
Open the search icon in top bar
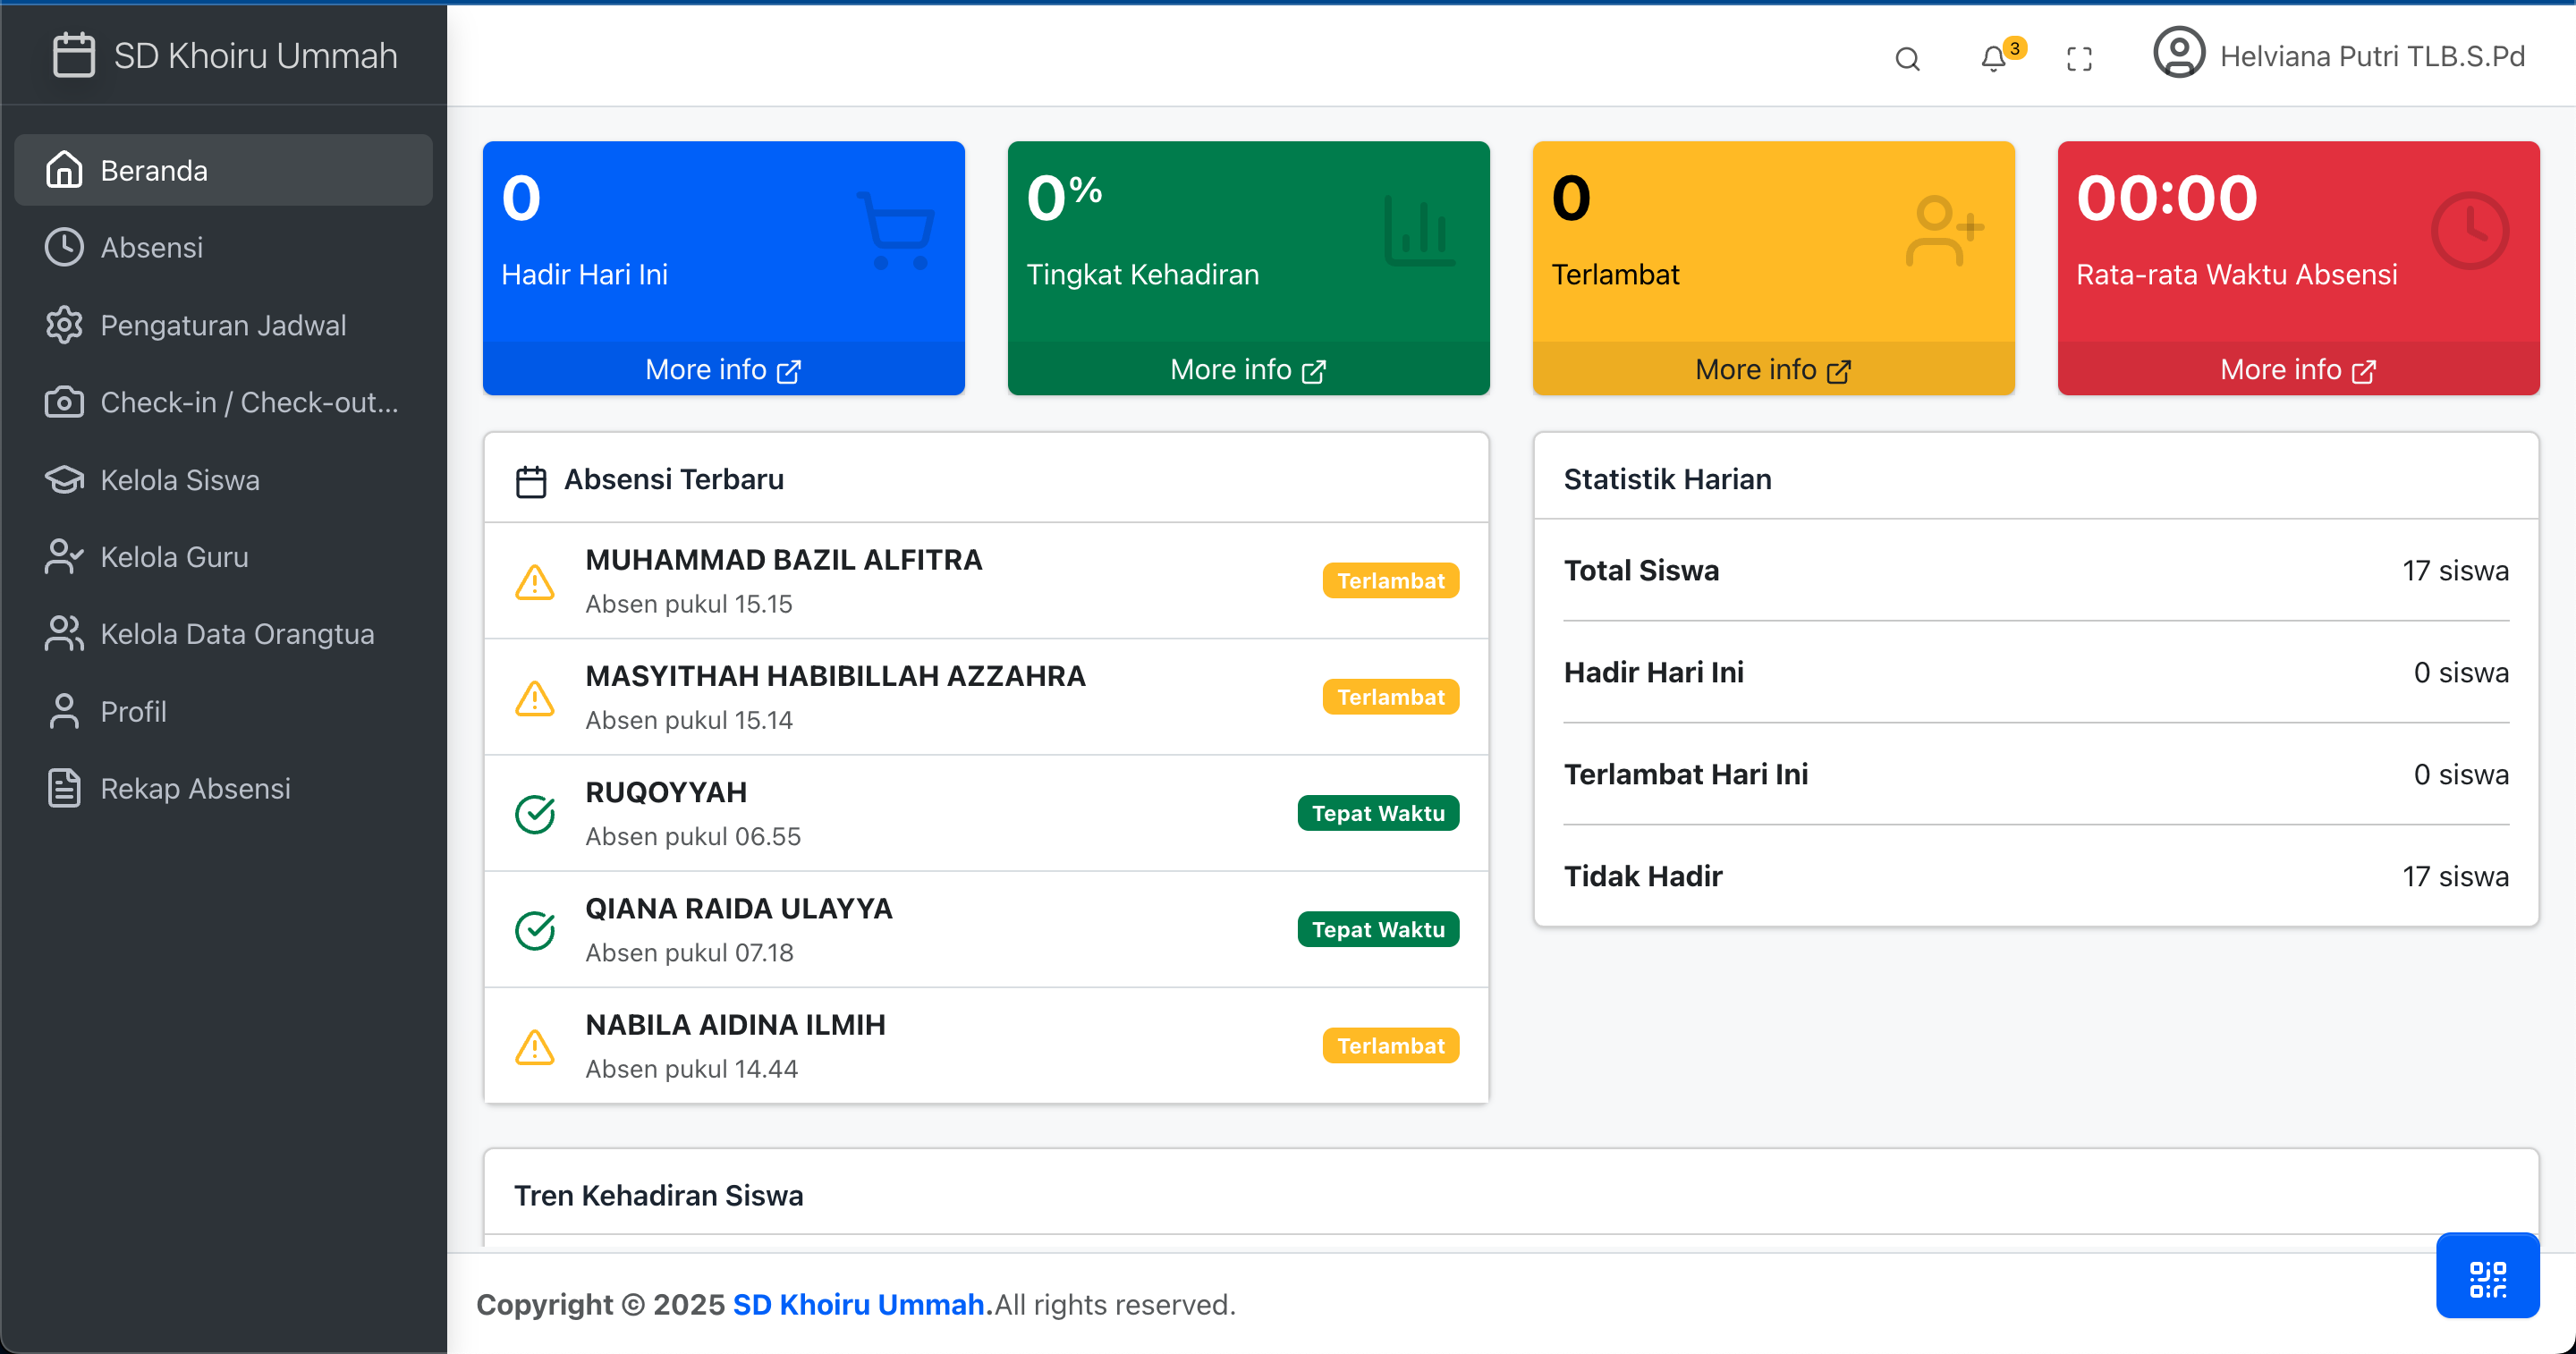click(x=1906, y=59)
